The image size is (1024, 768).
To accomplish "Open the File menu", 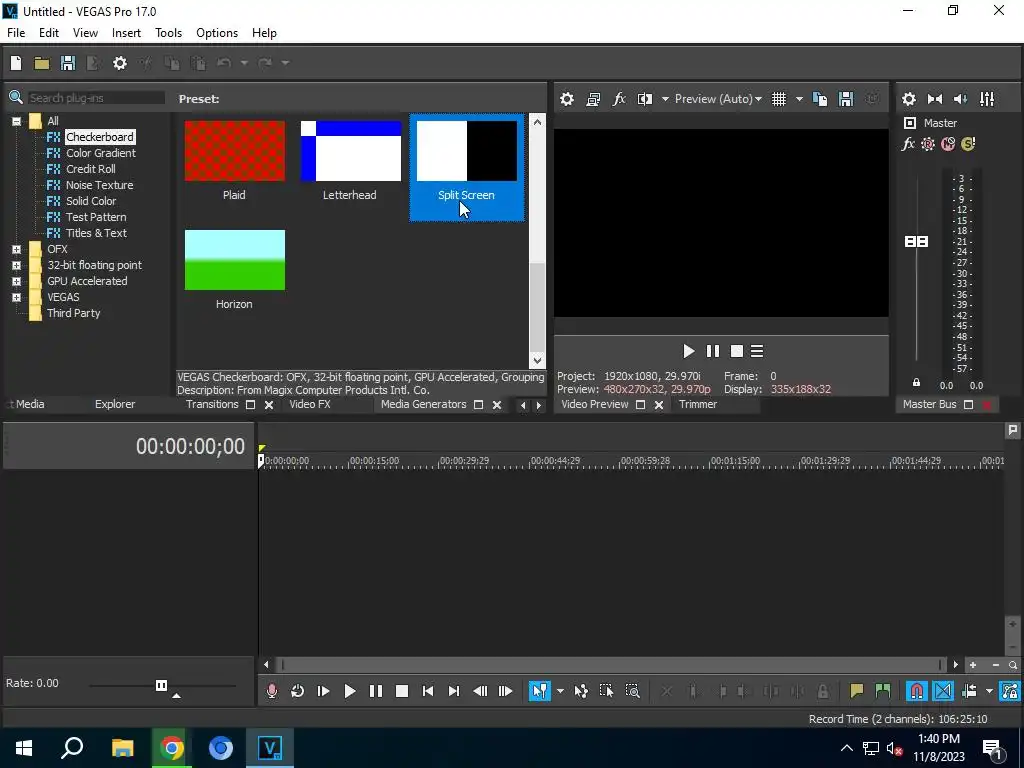I will pos(16,33).
